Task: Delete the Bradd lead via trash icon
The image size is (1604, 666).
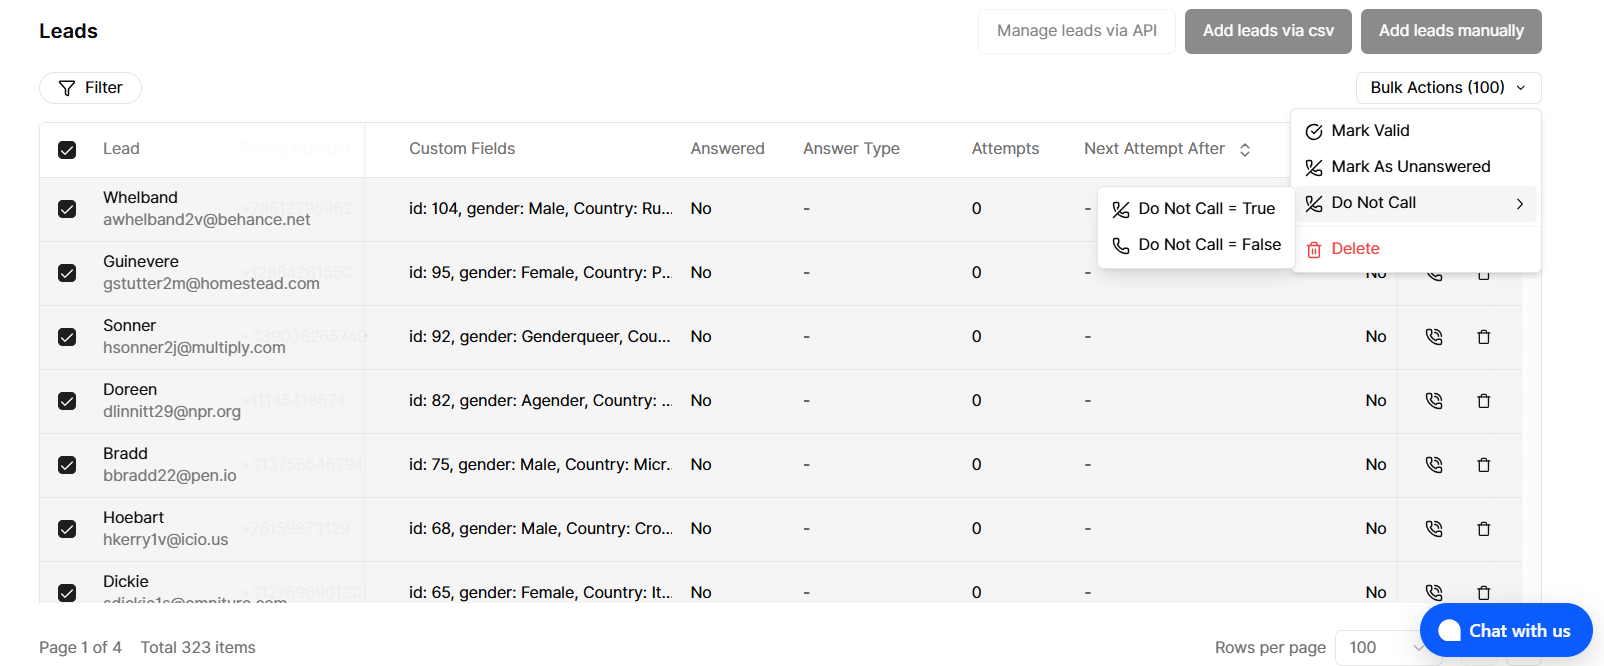Action: (x=1484, y=465)
